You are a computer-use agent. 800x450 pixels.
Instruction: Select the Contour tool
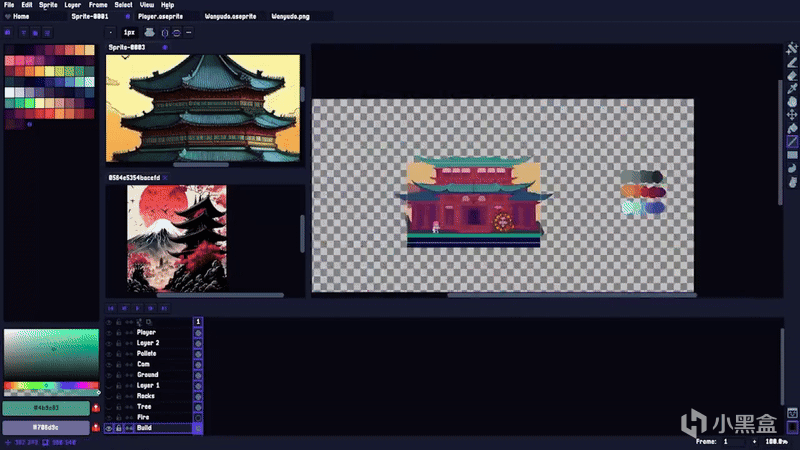[792, 168]
